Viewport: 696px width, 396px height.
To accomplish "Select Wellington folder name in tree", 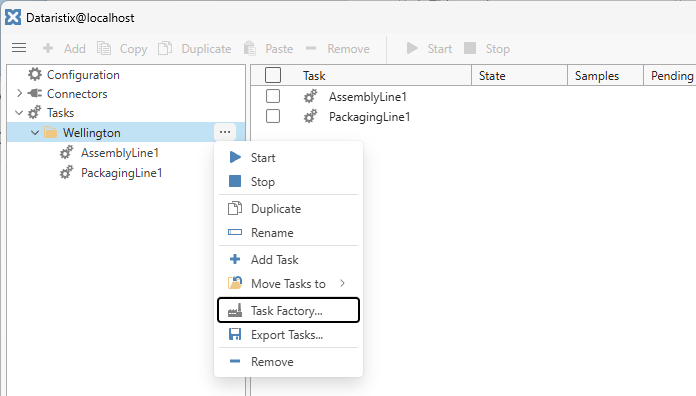I will [91, 133].
